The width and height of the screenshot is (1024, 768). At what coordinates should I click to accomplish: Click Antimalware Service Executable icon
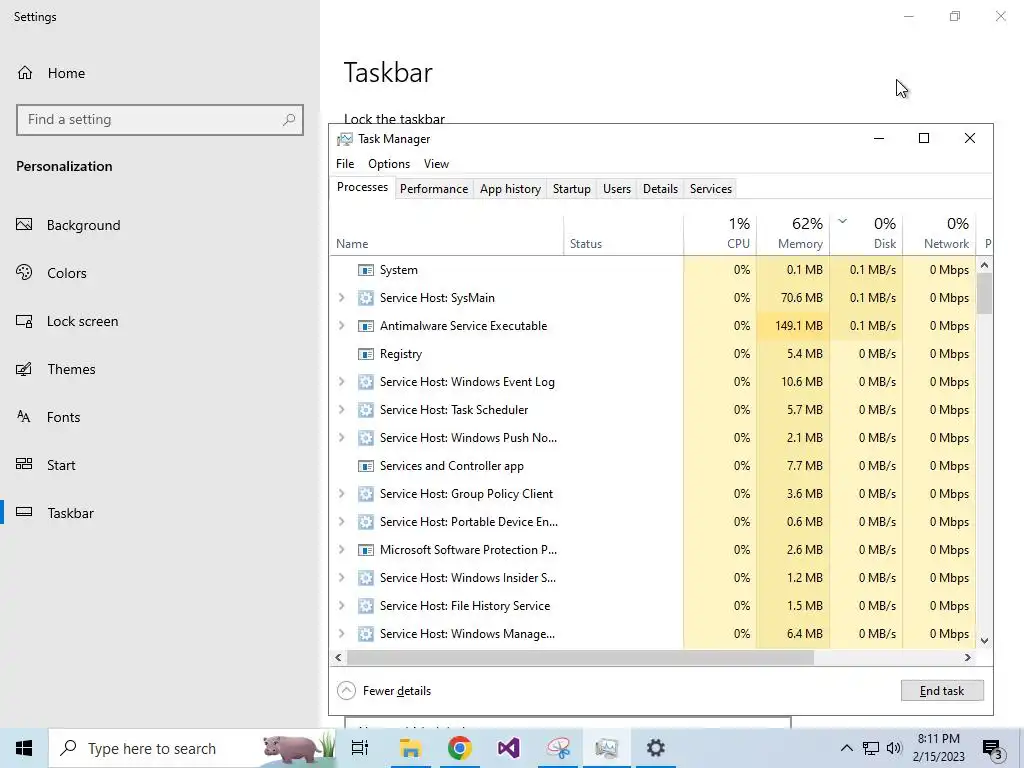coord(366,326)
